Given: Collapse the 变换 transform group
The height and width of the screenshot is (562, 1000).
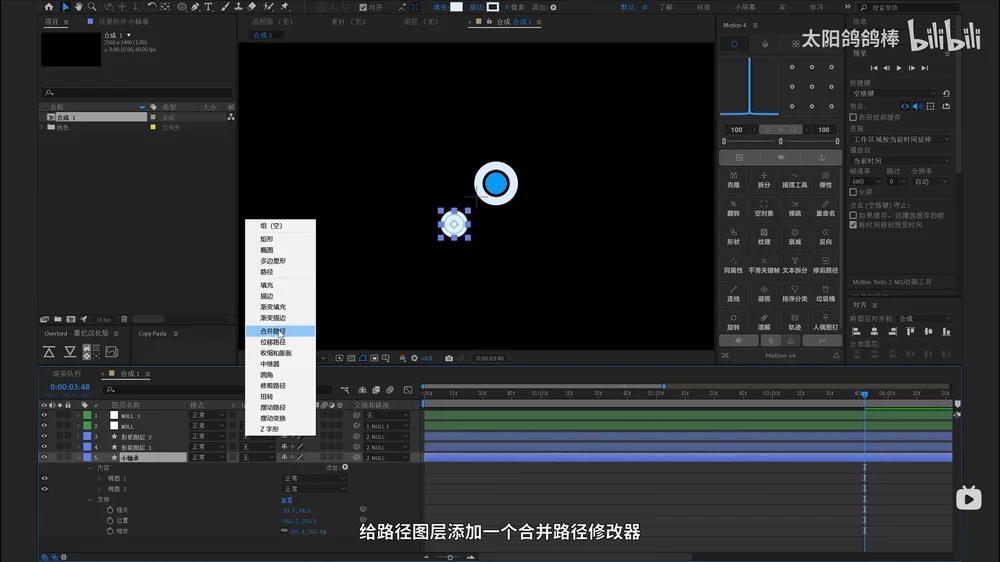Looking at the screenshot, I should click(x=90, y=499).
